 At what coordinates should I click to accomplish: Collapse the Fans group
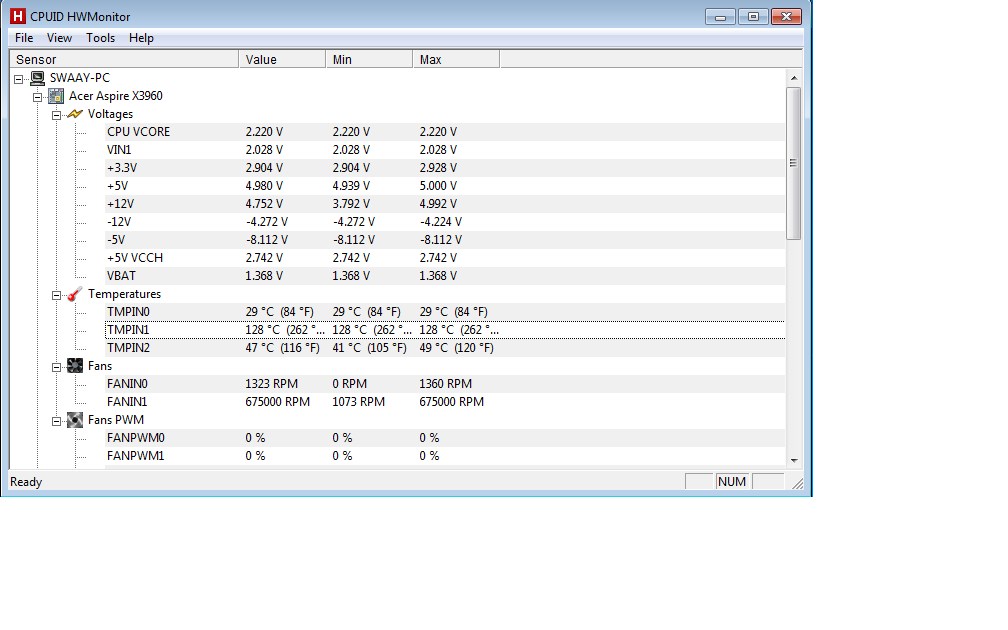pyautogui.click(x=57, y=367)
